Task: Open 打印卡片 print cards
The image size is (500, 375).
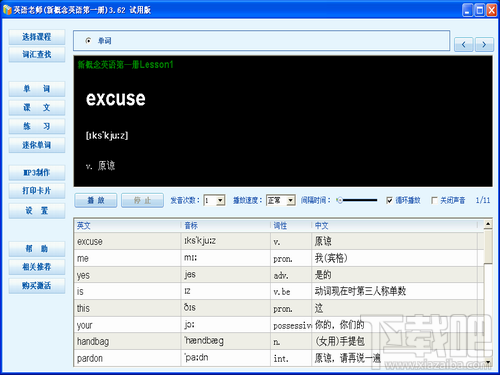Action: point(37,191)
